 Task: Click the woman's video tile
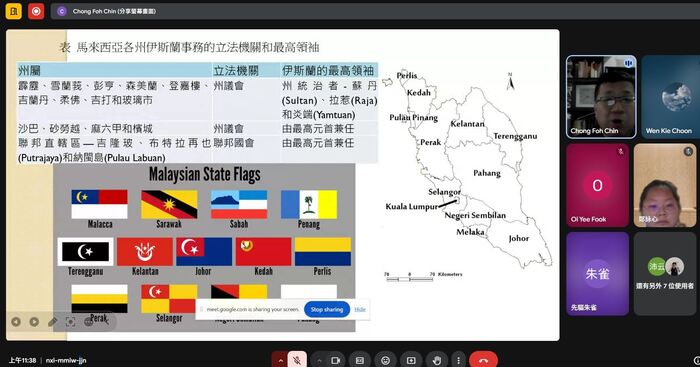coord(665,185)
